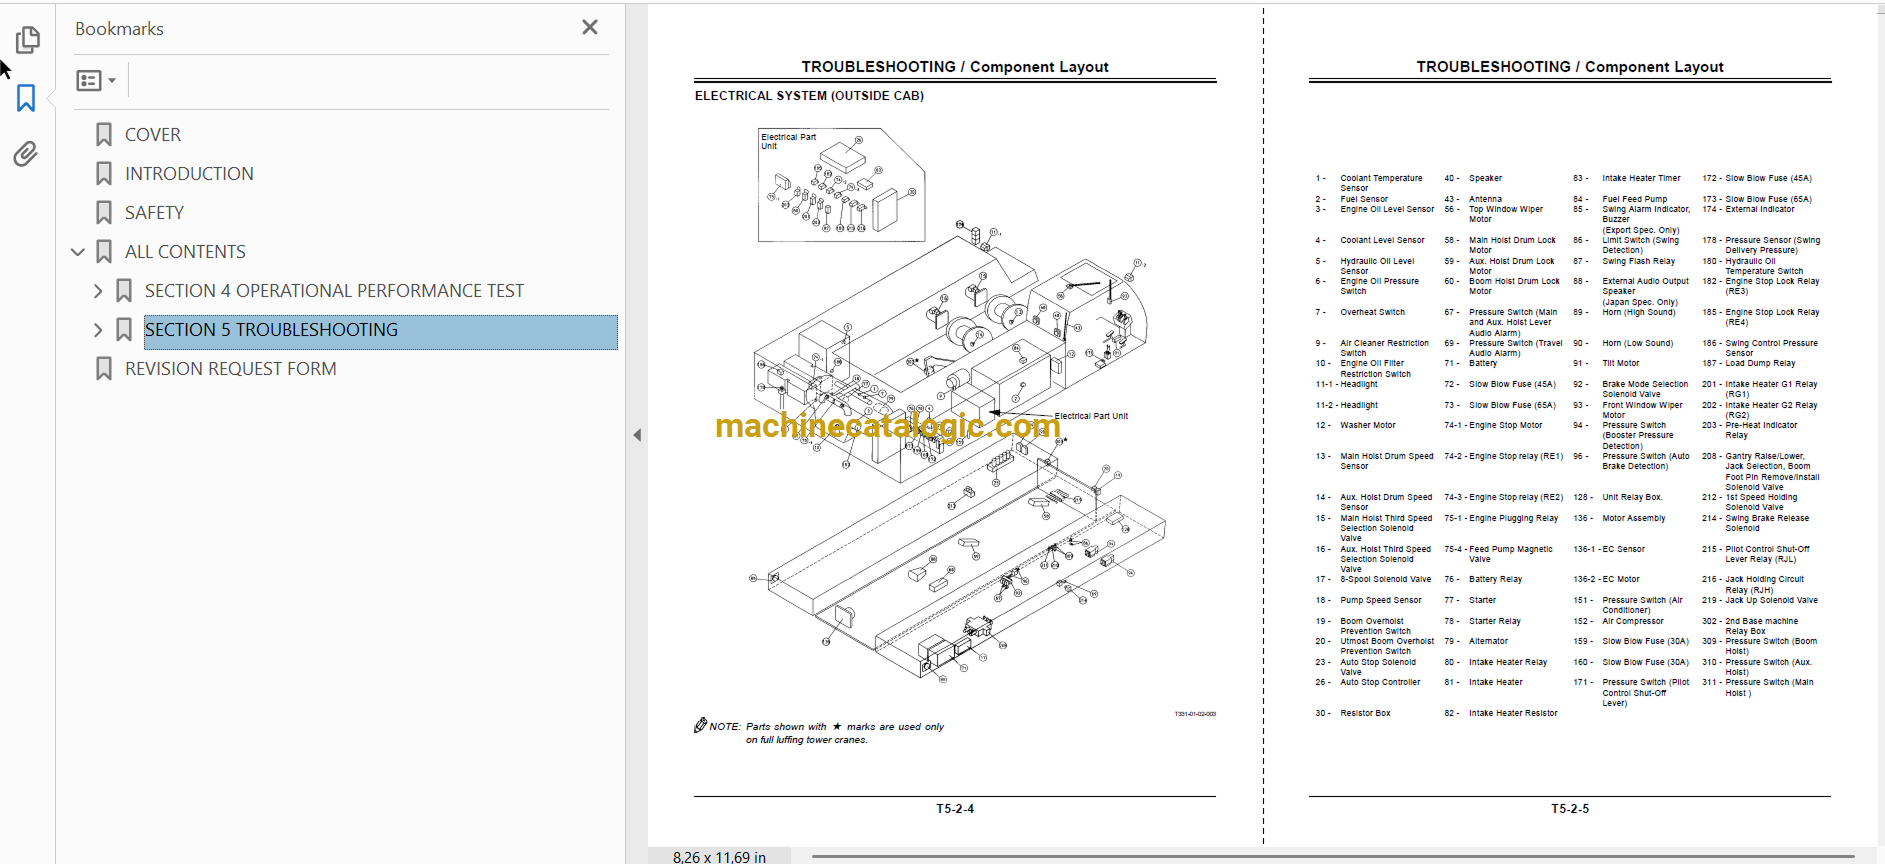
Task: Click the bookmark icon beside SECTION 4
Action: (124, 291)
